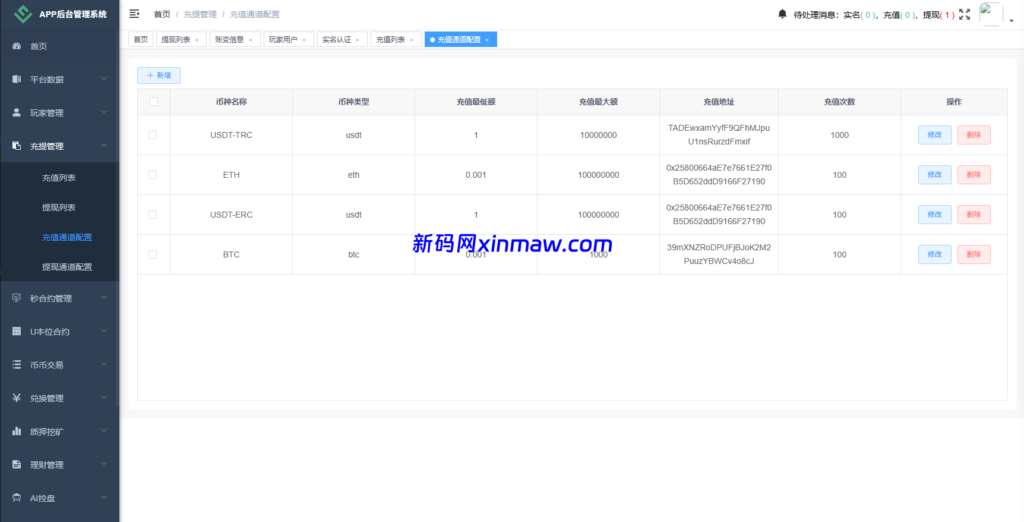Click the BTC address 39mXNZRoDPUFjBJoK2M2 cell
Screen dimensions: 1024x522
(x=718, y=254)
